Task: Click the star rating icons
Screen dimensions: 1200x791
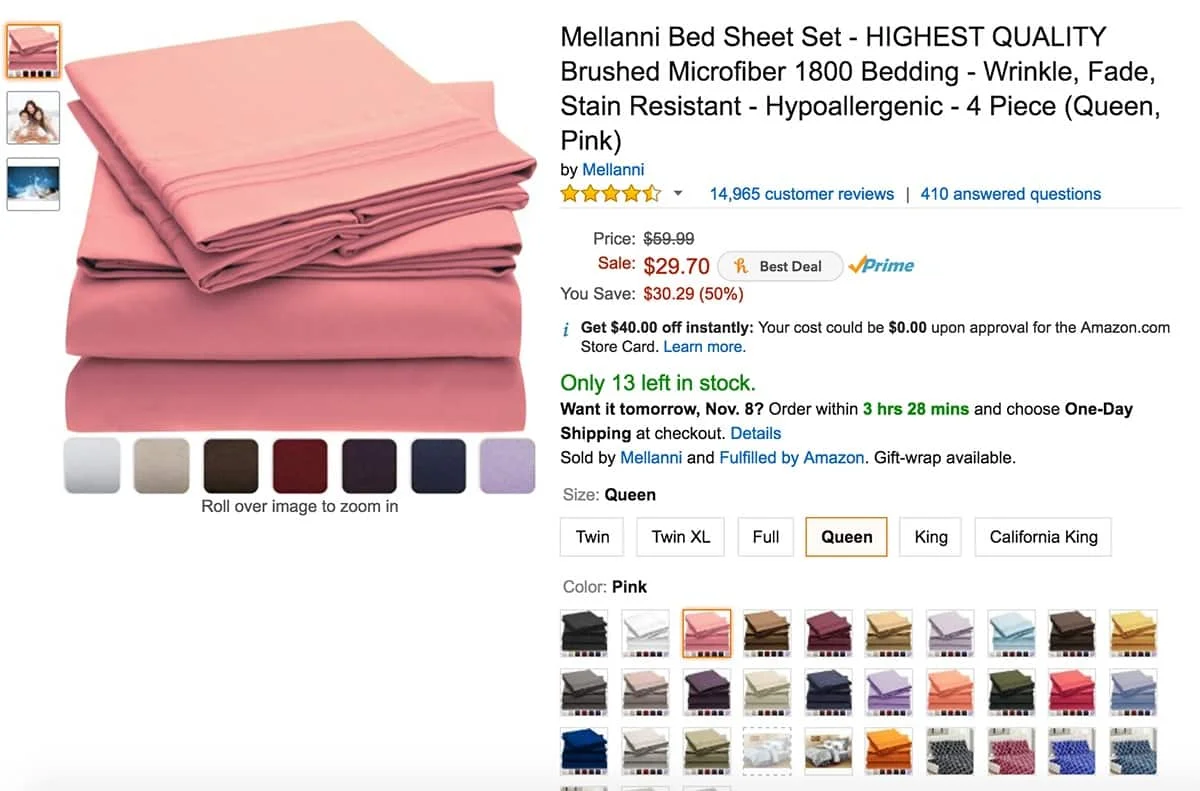Action: pyautogui.click(x=610, y=194)
